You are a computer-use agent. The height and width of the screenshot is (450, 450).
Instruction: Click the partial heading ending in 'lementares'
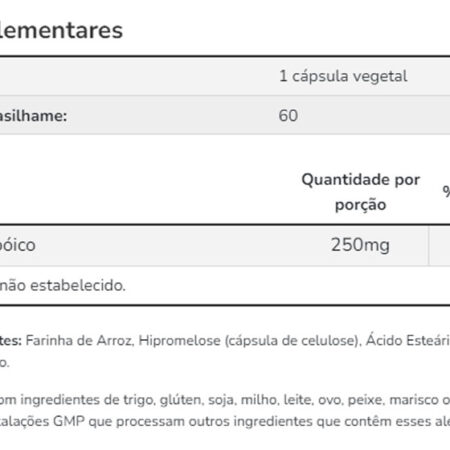(x=61, y=30)
